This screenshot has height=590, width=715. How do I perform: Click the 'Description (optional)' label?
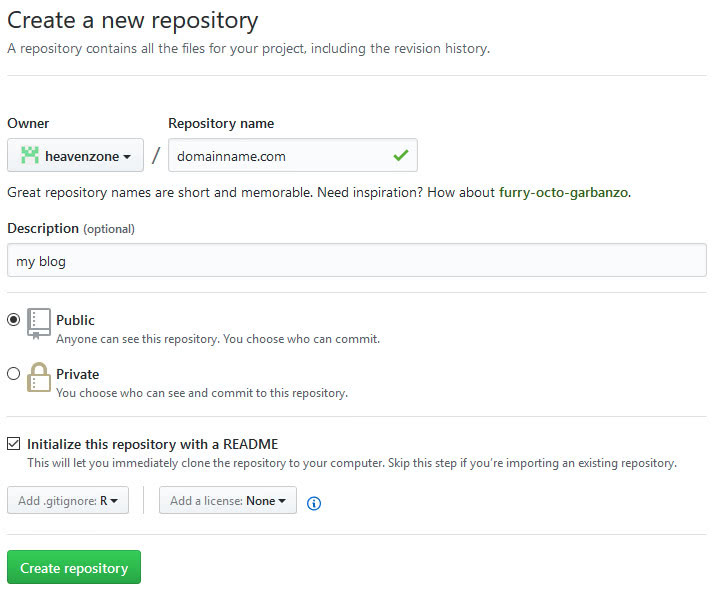[x=71, y=228]
